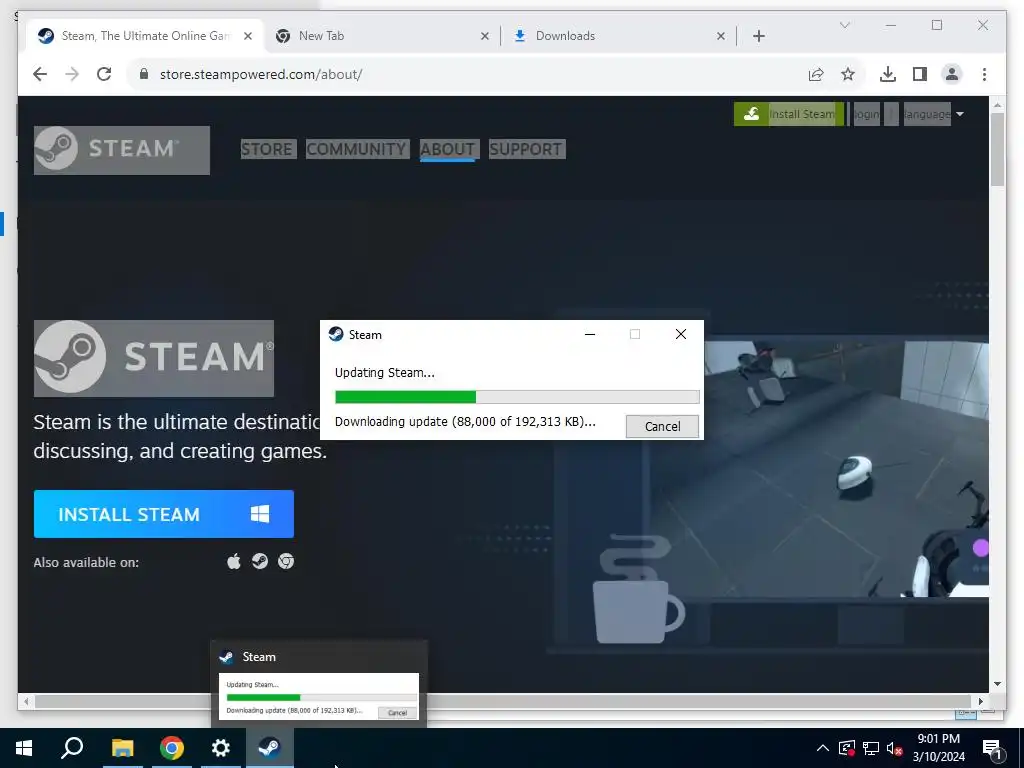Click the browser forward arrow
The height and width of the screenshot is (768, 1024).
[72, 74]
